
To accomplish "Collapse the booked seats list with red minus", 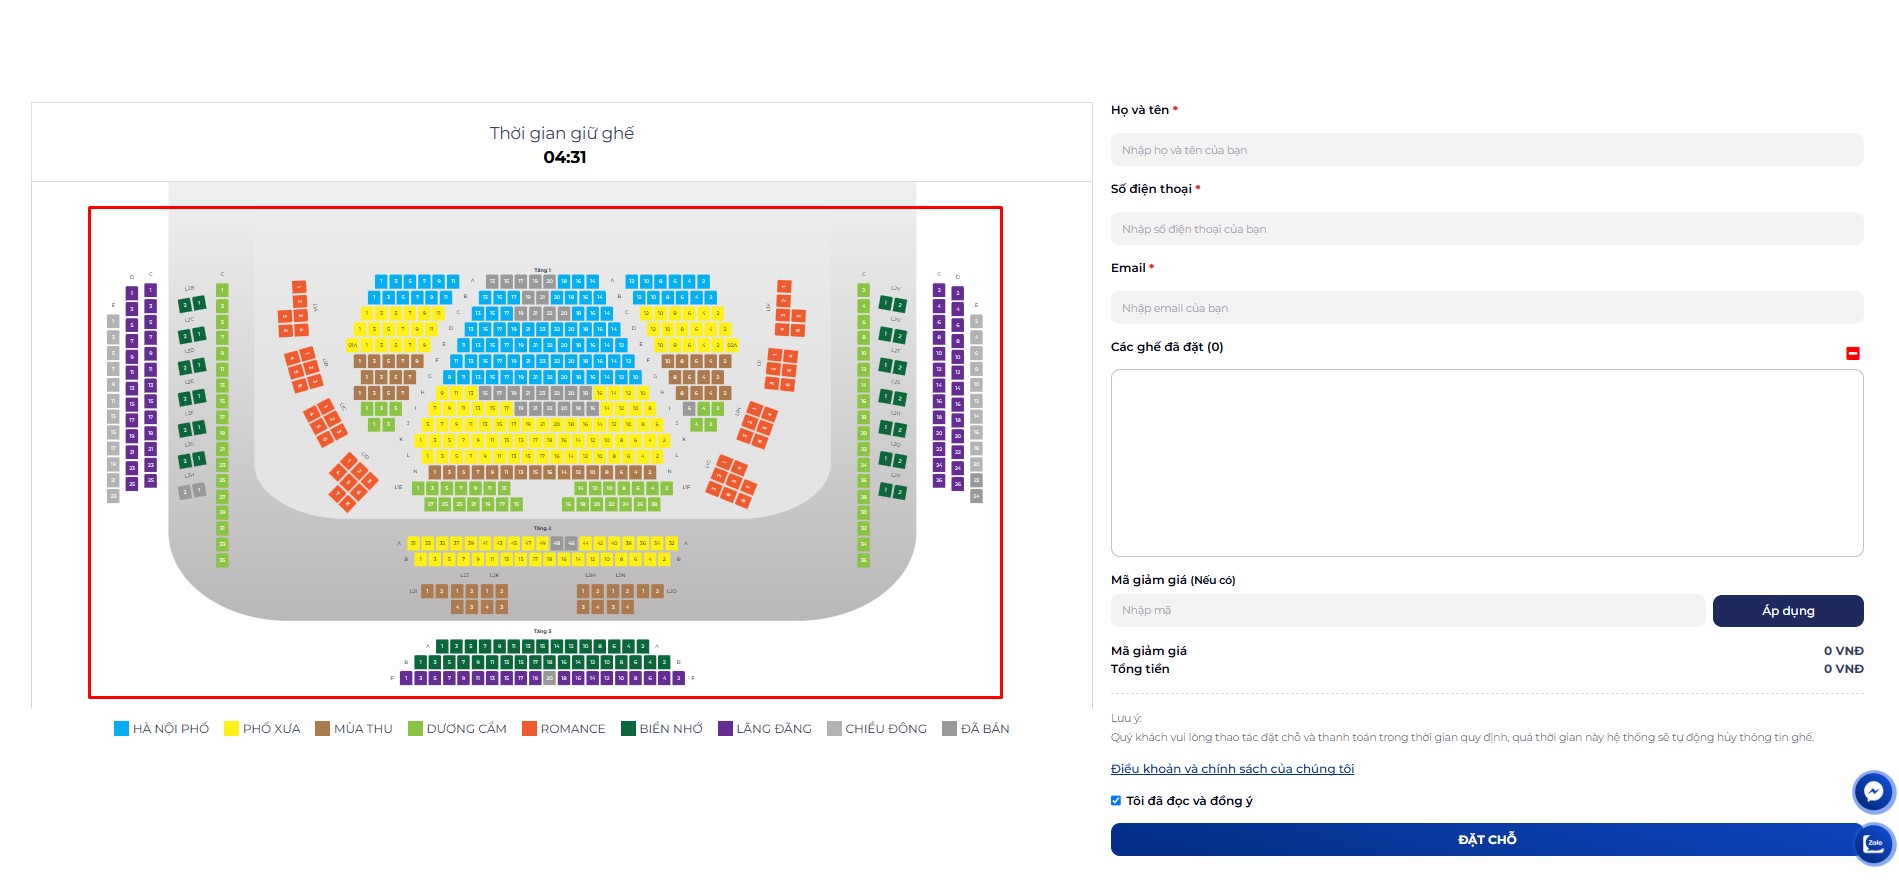I will (x=1852, y=353).
